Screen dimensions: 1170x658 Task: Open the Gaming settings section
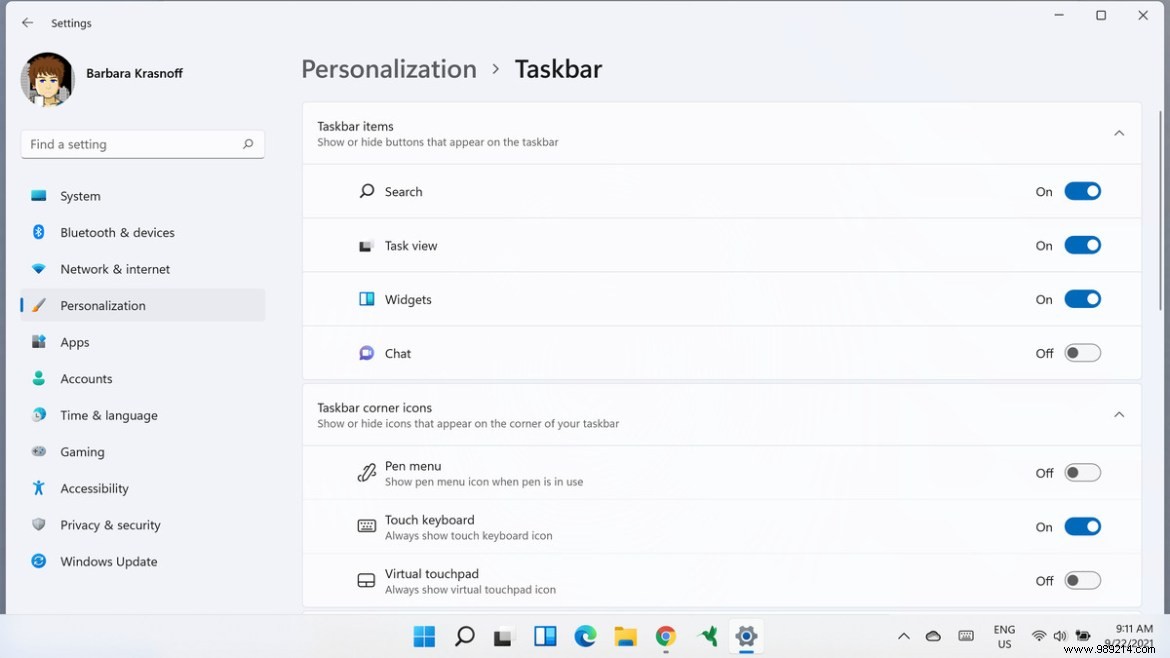(x=84, y=451)
